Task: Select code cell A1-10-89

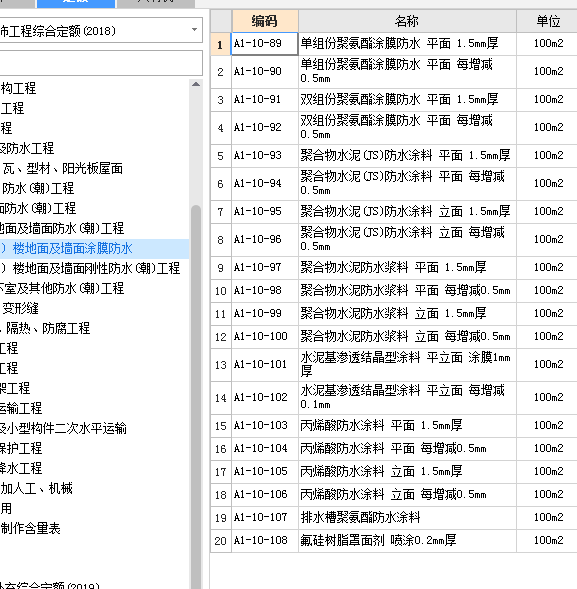Action: pos(265,44)
